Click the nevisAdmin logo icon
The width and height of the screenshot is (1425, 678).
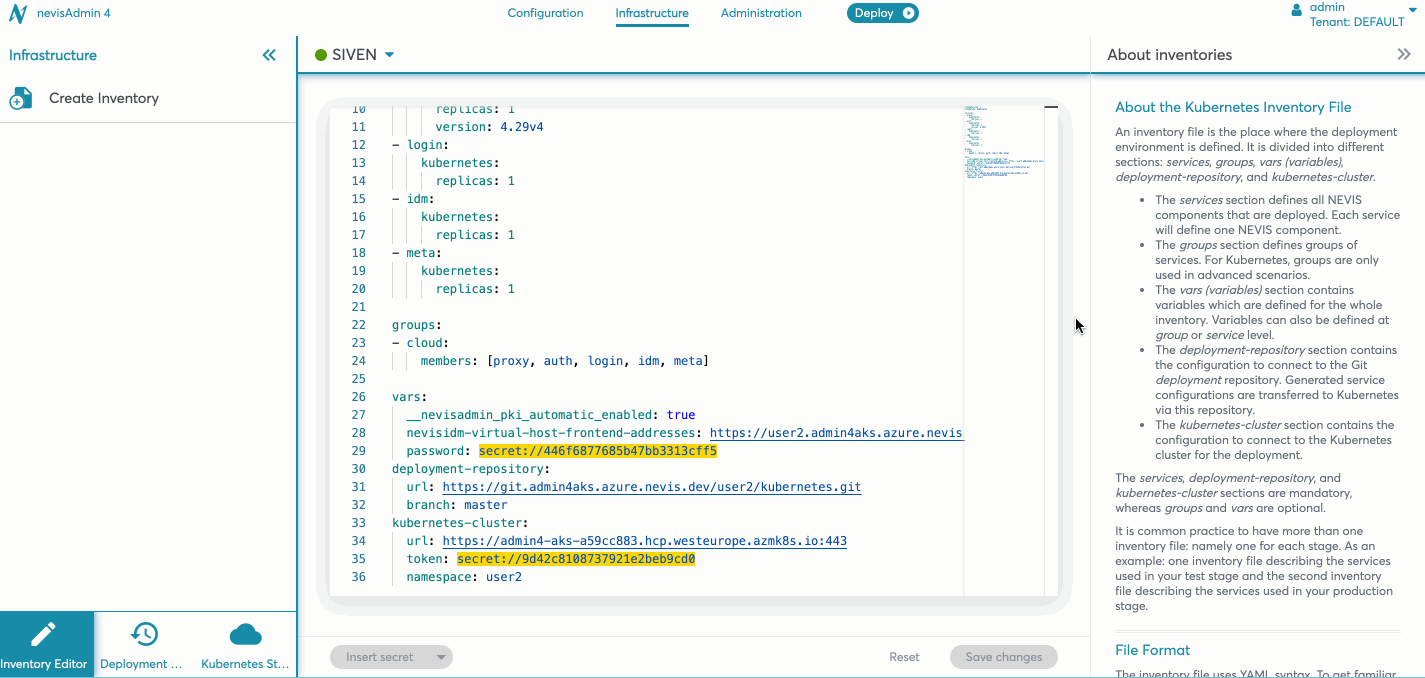point(17,14)
